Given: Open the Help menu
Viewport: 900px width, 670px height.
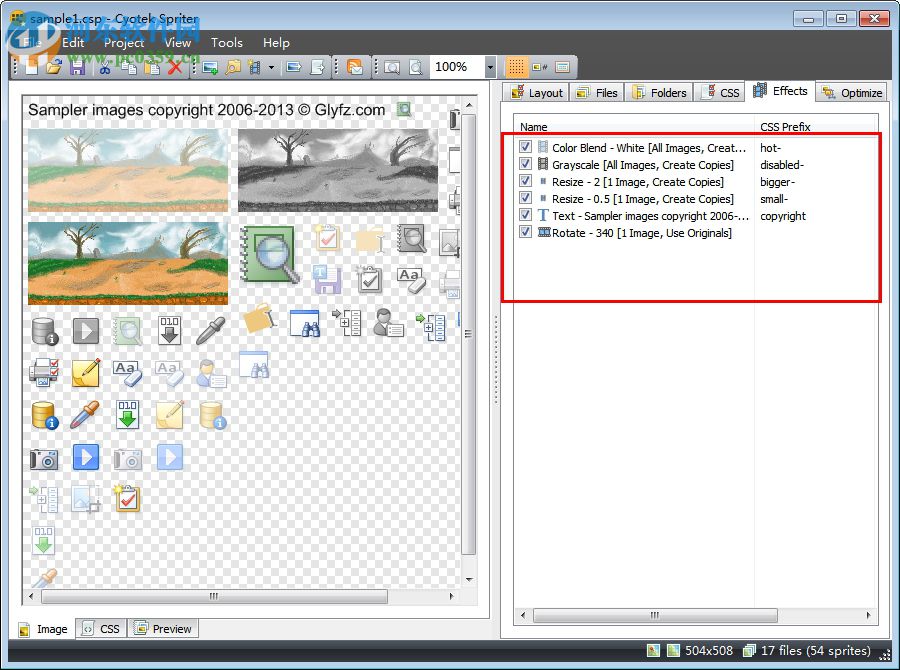Looking at the screenshot, I should point(276,42).
